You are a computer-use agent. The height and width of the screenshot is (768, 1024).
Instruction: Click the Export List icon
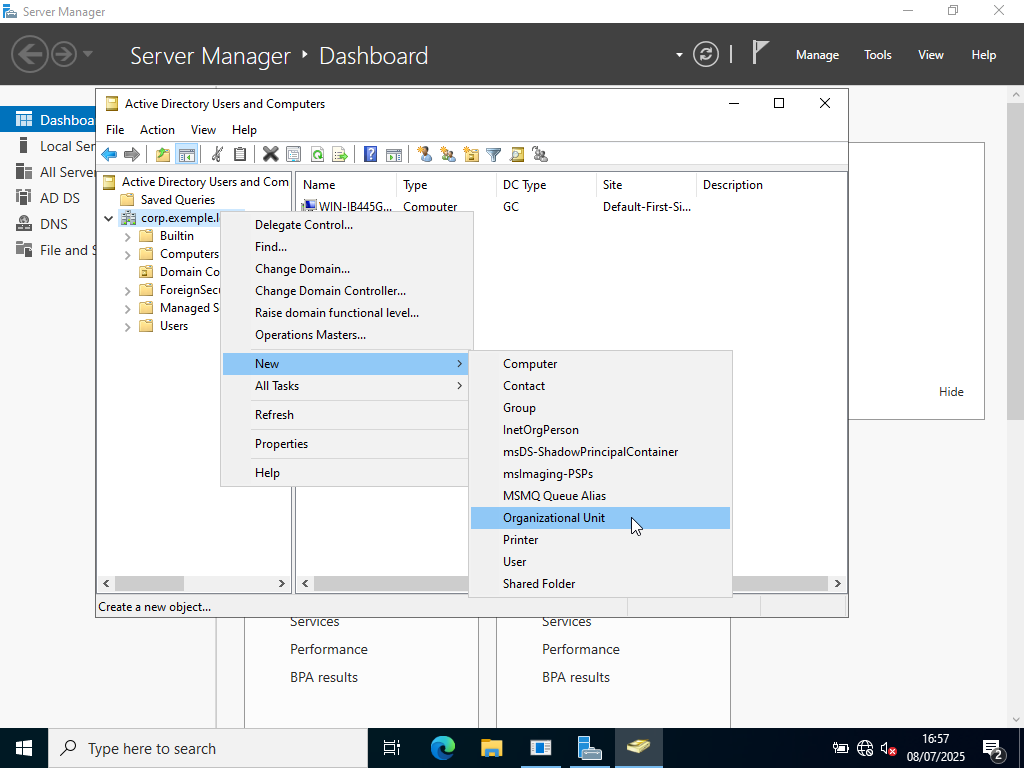[x=340, y=155]
